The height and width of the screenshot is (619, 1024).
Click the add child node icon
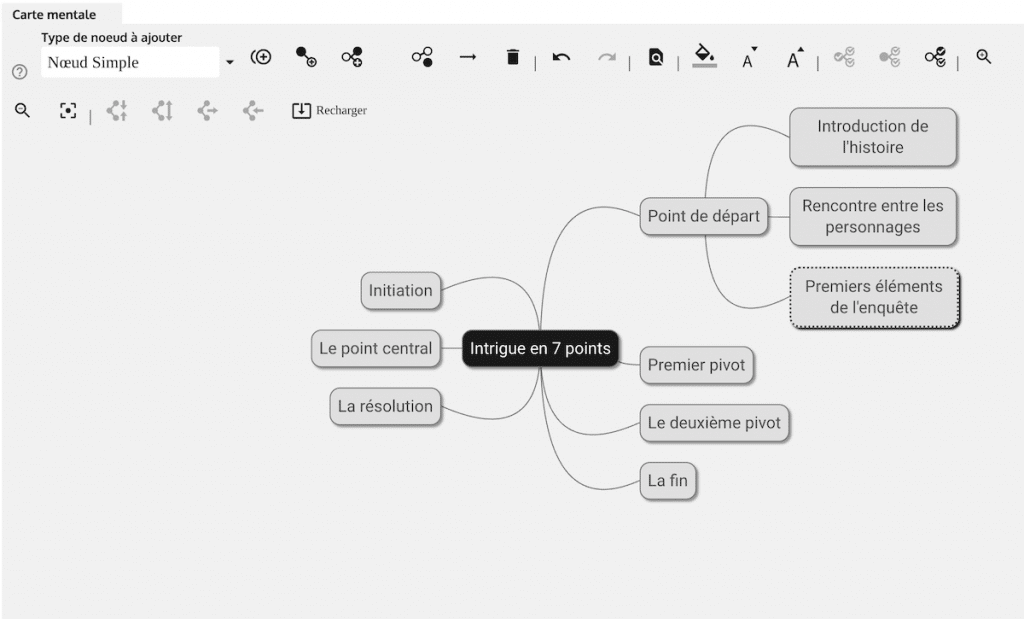coord(306,57)
